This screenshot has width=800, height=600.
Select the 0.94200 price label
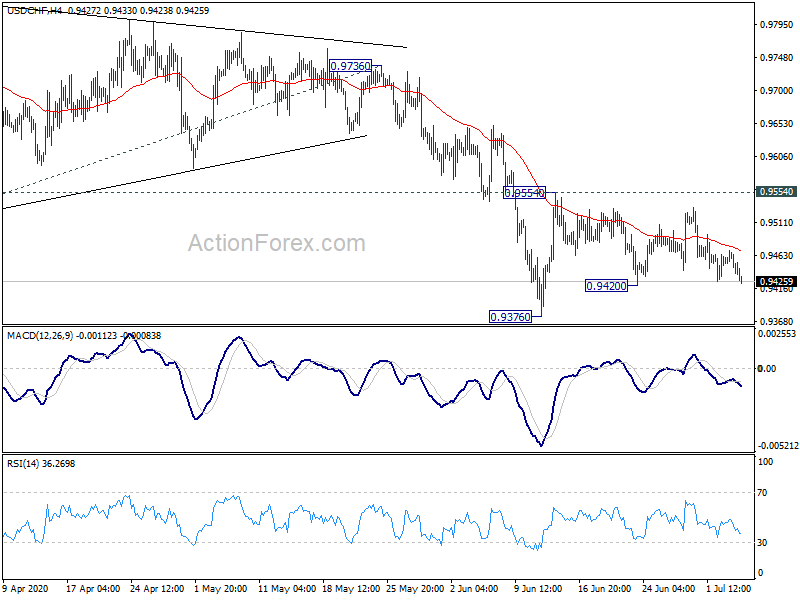click(x=606, y=286)
